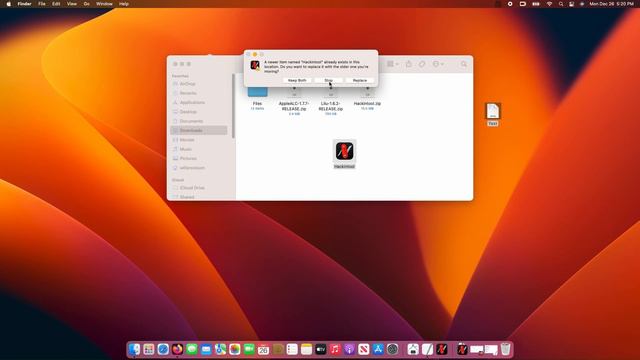Open App Store from the Dock
640x360 pixels.
point(378,349)
